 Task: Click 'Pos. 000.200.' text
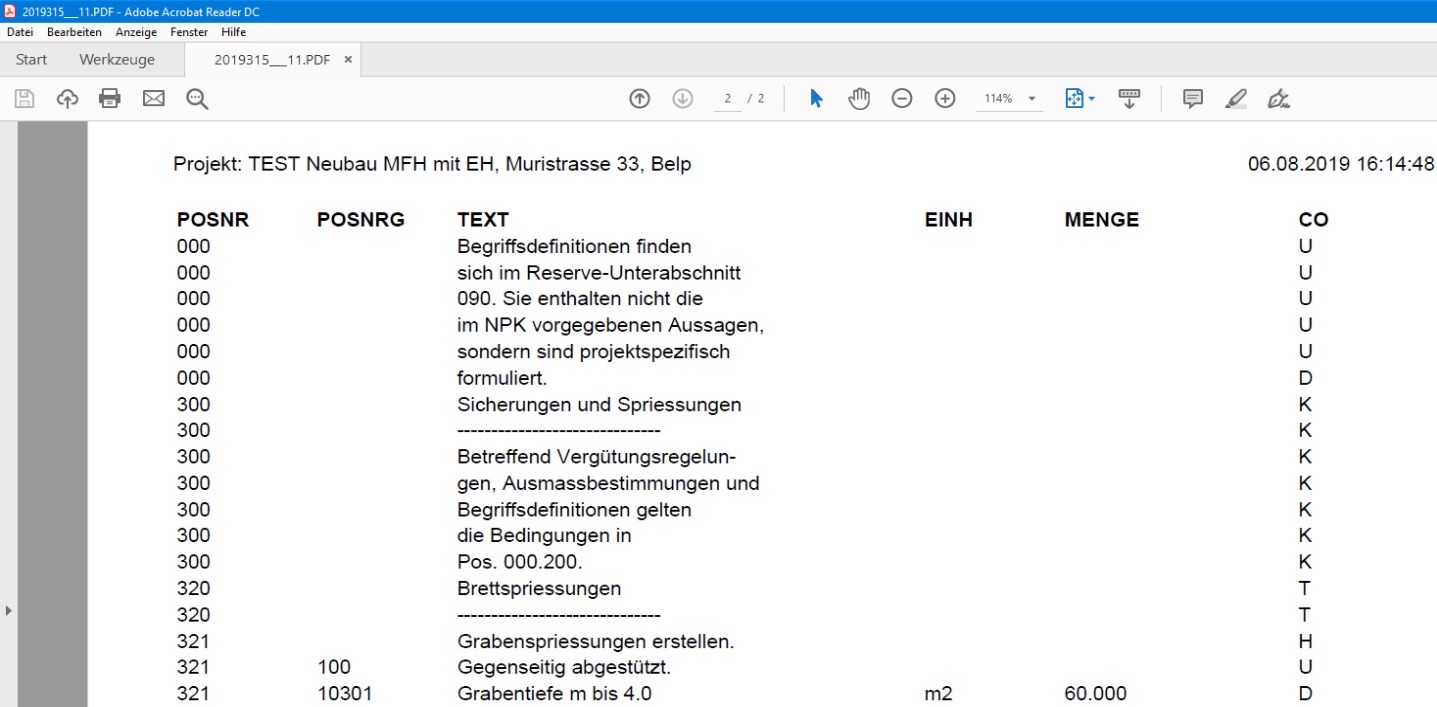(x=520, y=562)
